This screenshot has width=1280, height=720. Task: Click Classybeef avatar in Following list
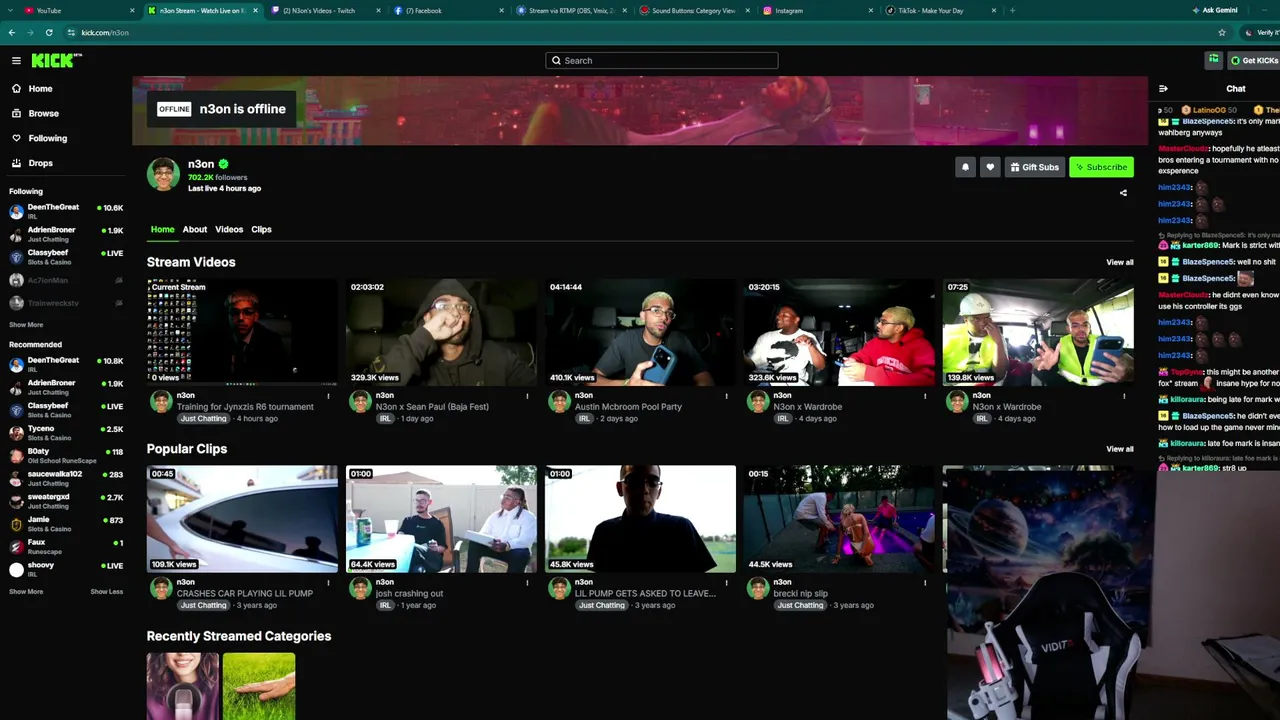click(16, 257)
